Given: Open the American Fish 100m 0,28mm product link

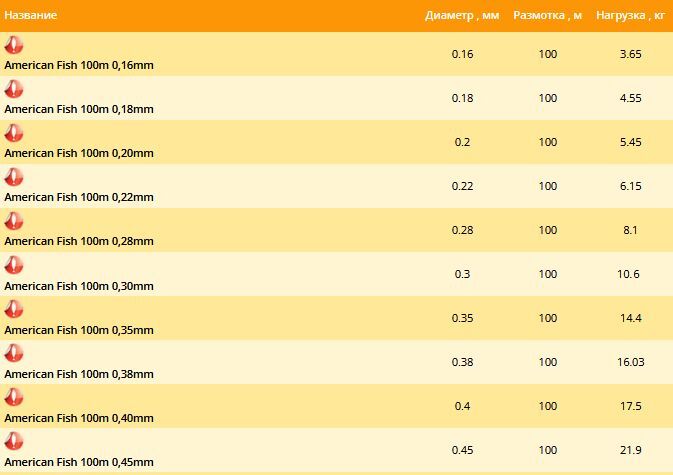Looking at the screenshot, I should pyautogui.click(x=79, y=241).
